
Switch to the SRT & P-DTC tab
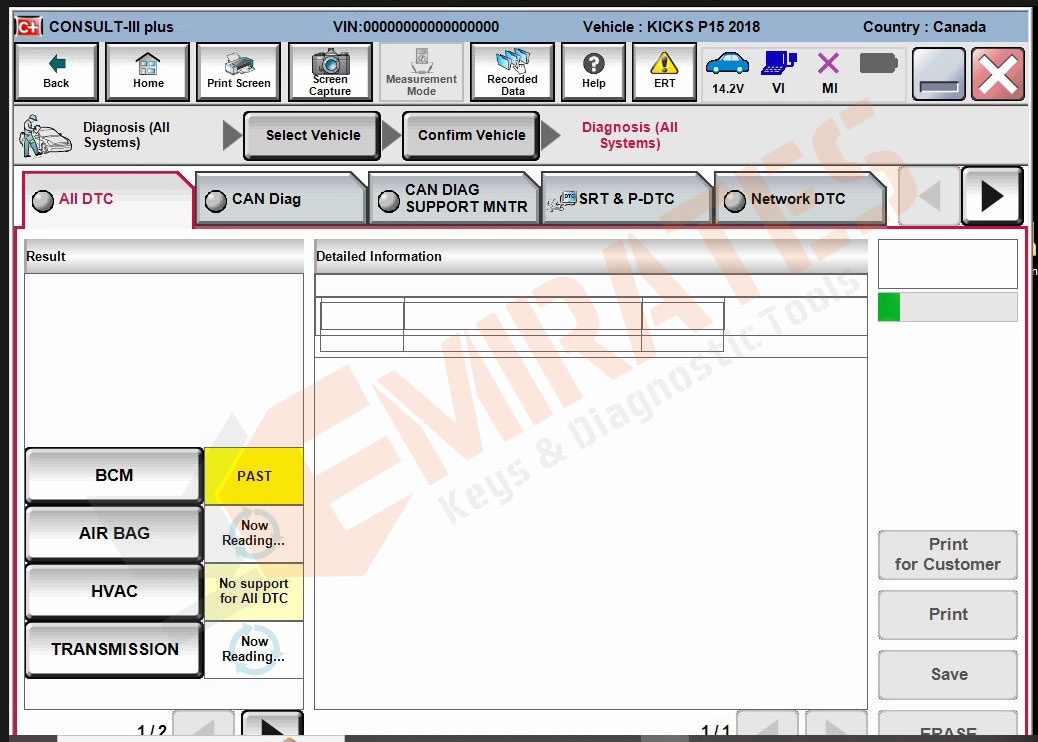pyautogui.click(x=625, y=199)
